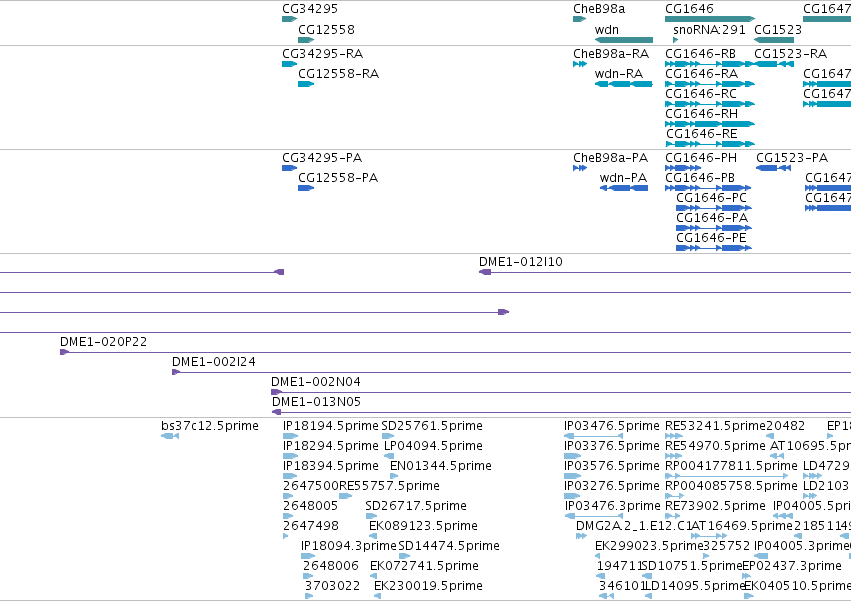Select the IP03476.5prime EST label
Image resolution: width=851 pixels, height=601 pixels.
tap(612, 426)
